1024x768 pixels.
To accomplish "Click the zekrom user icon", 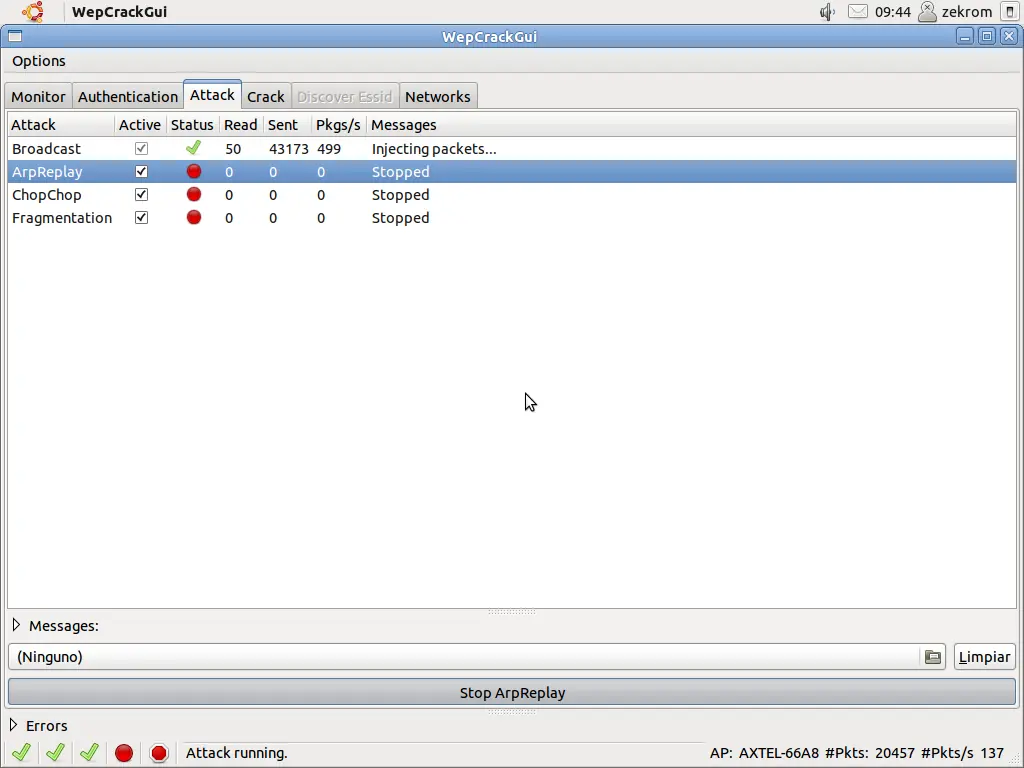I will pos(927,12).
